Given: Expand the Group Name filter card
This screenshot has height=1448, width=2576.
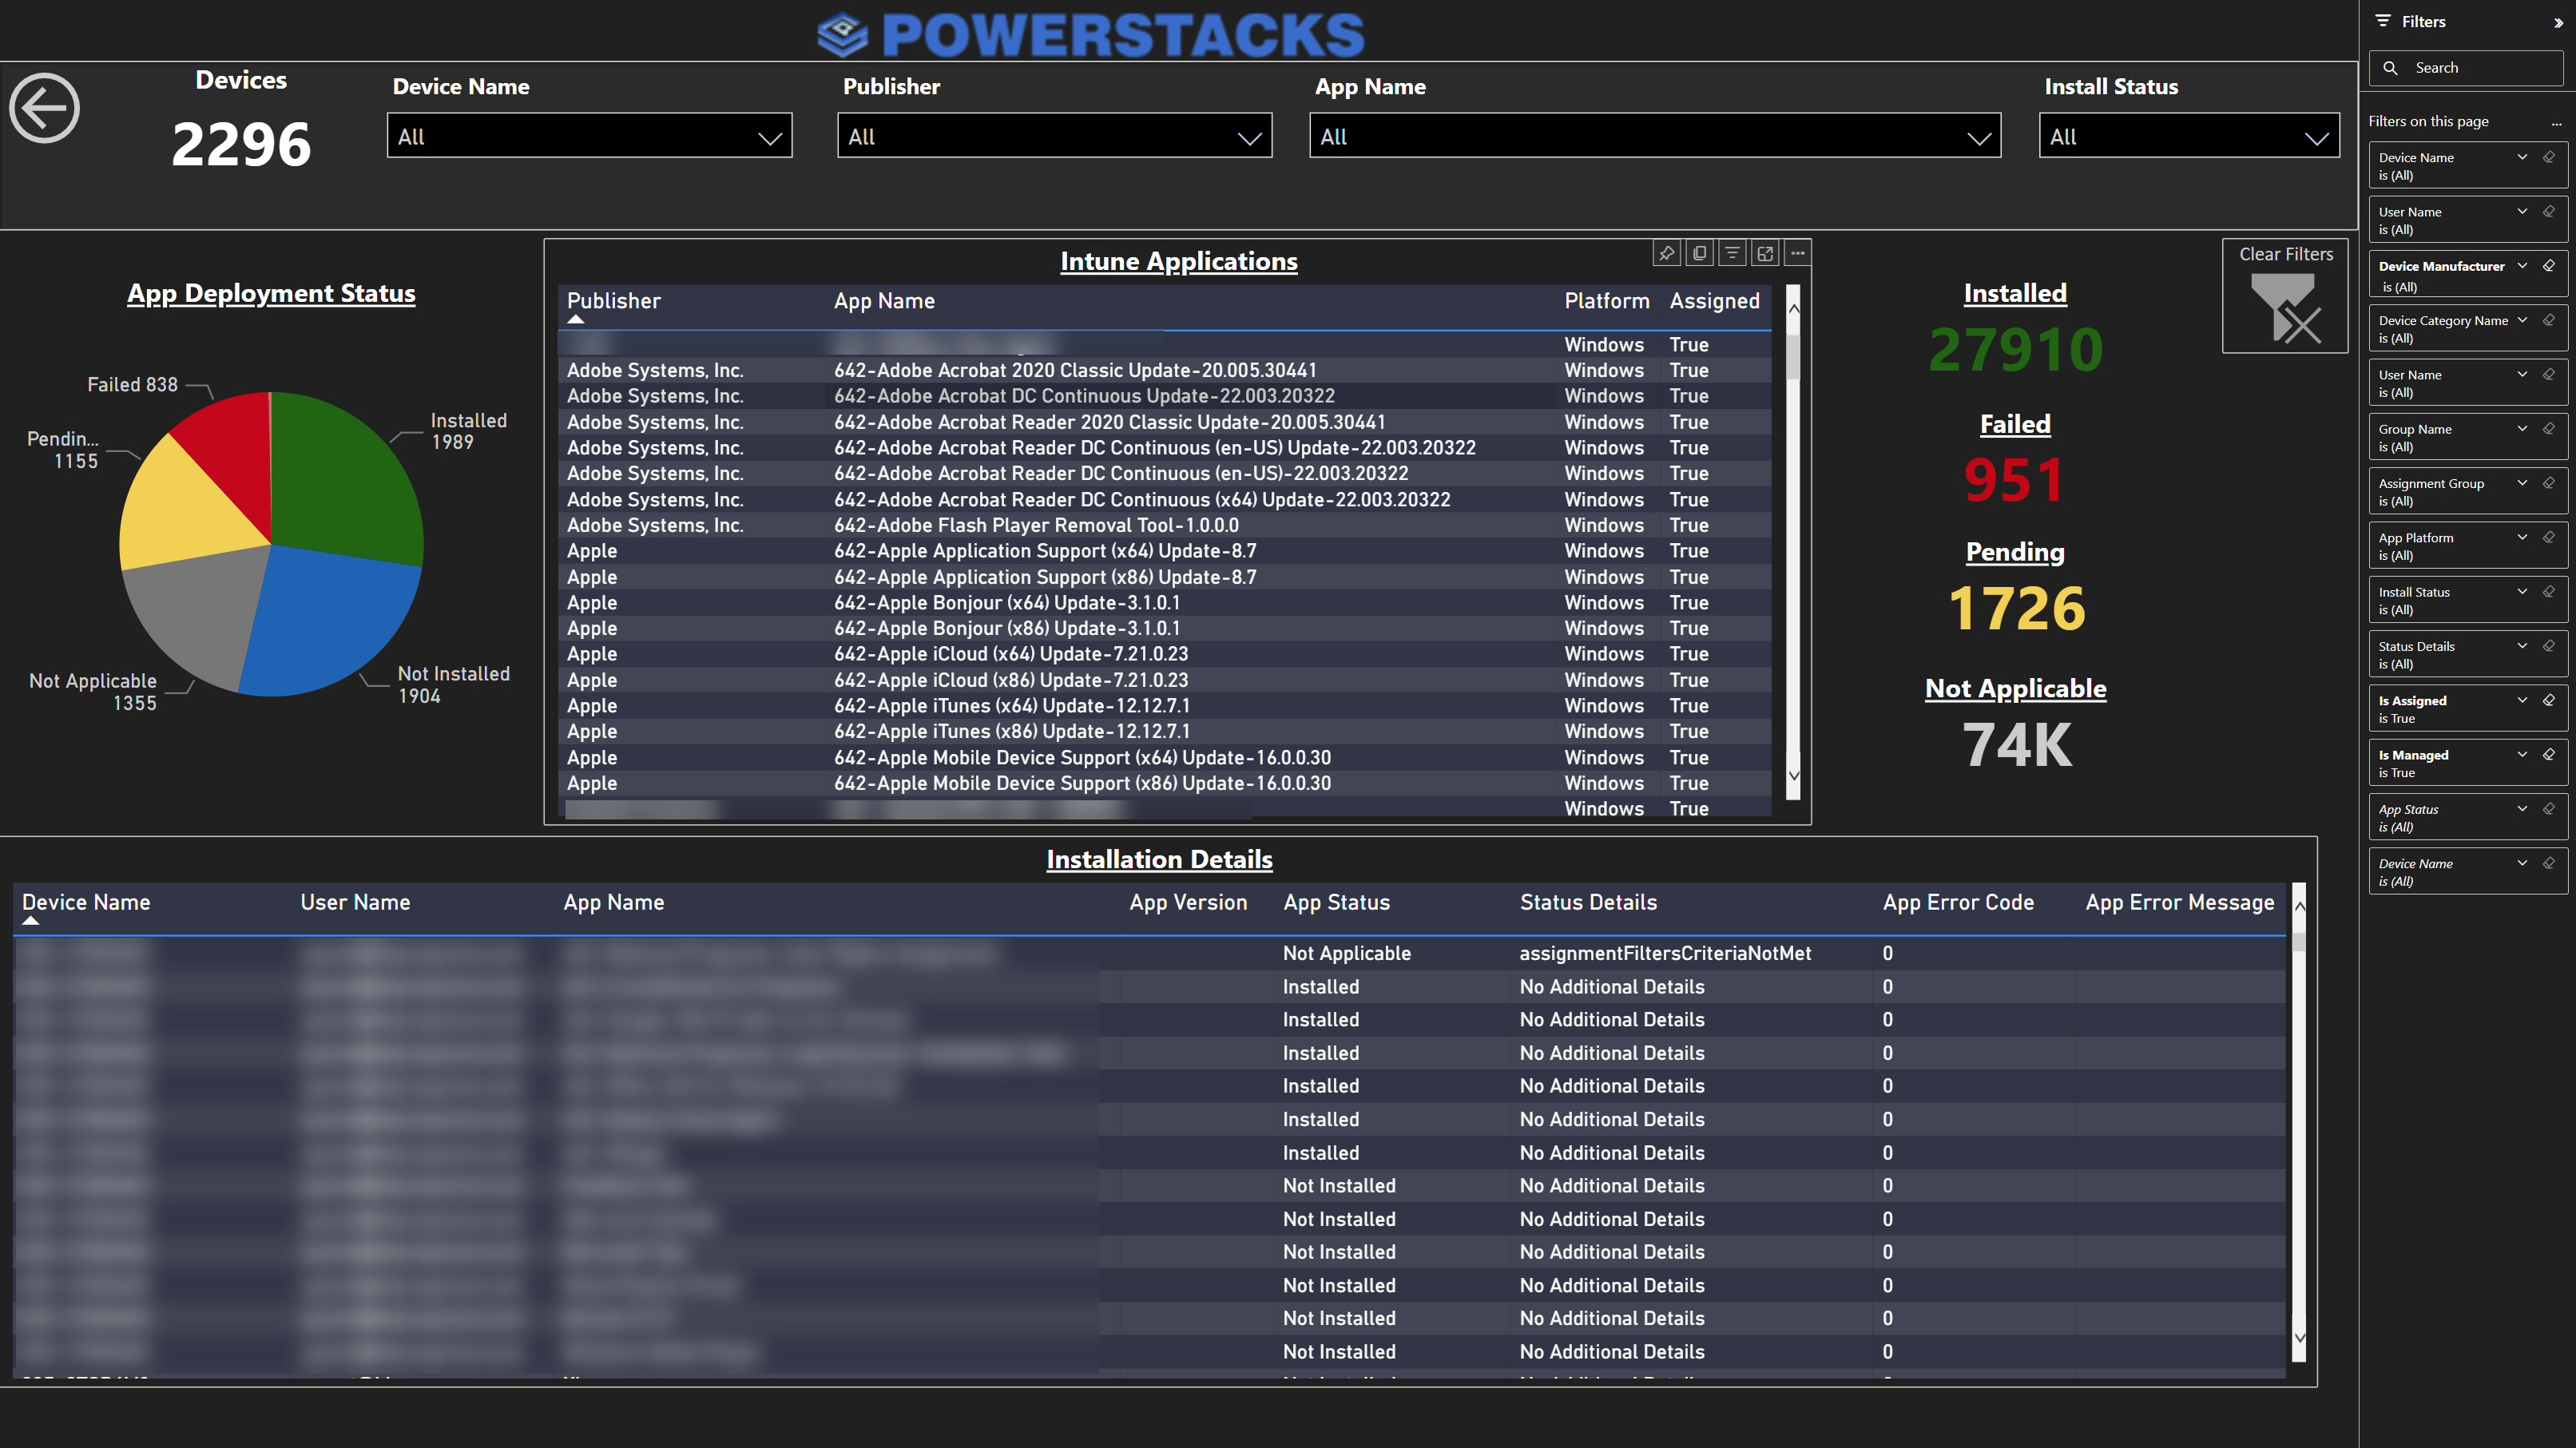Looking at the screenshot, I should tap(2522, 429).
